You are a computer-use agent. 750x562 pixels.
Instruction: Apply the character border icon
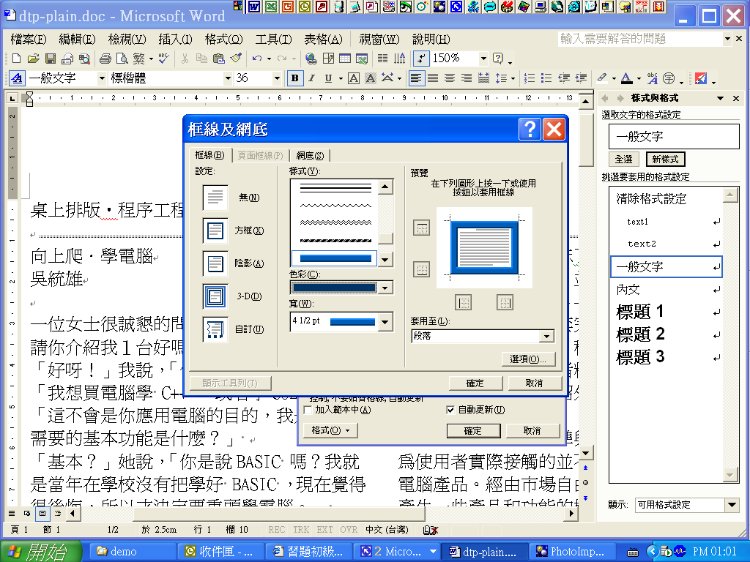[x=353, y=78]
